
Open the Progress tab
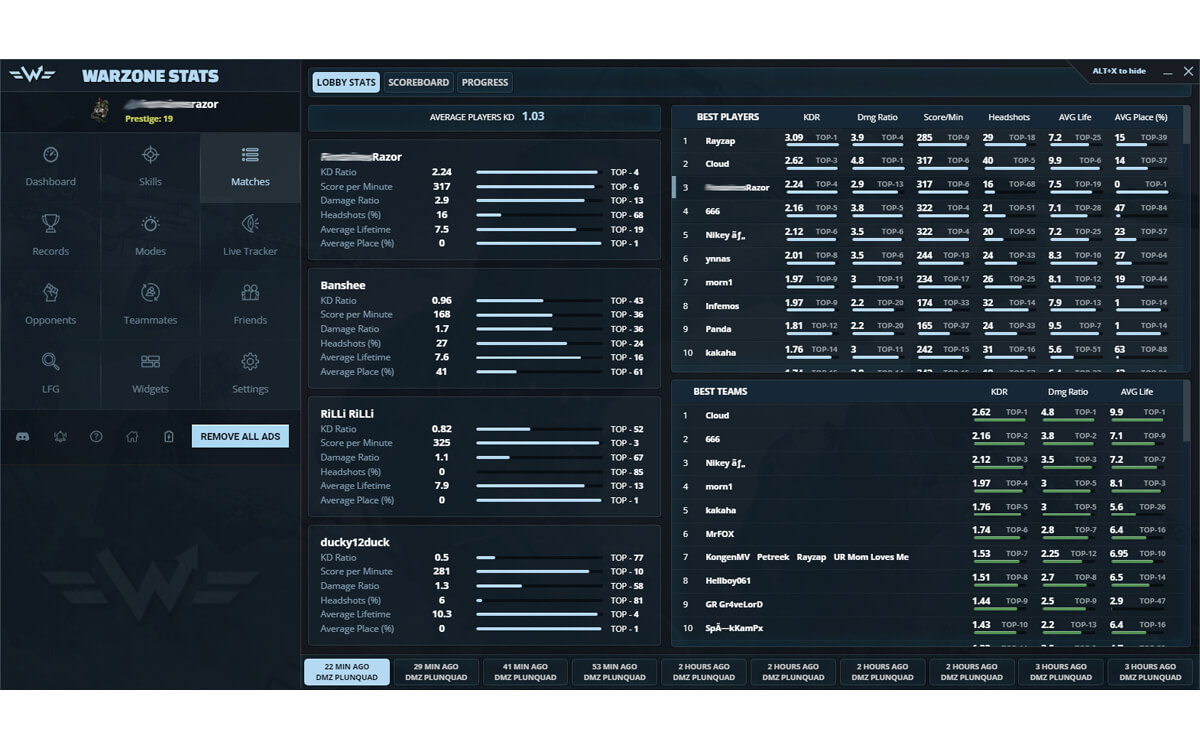[485, 82]
